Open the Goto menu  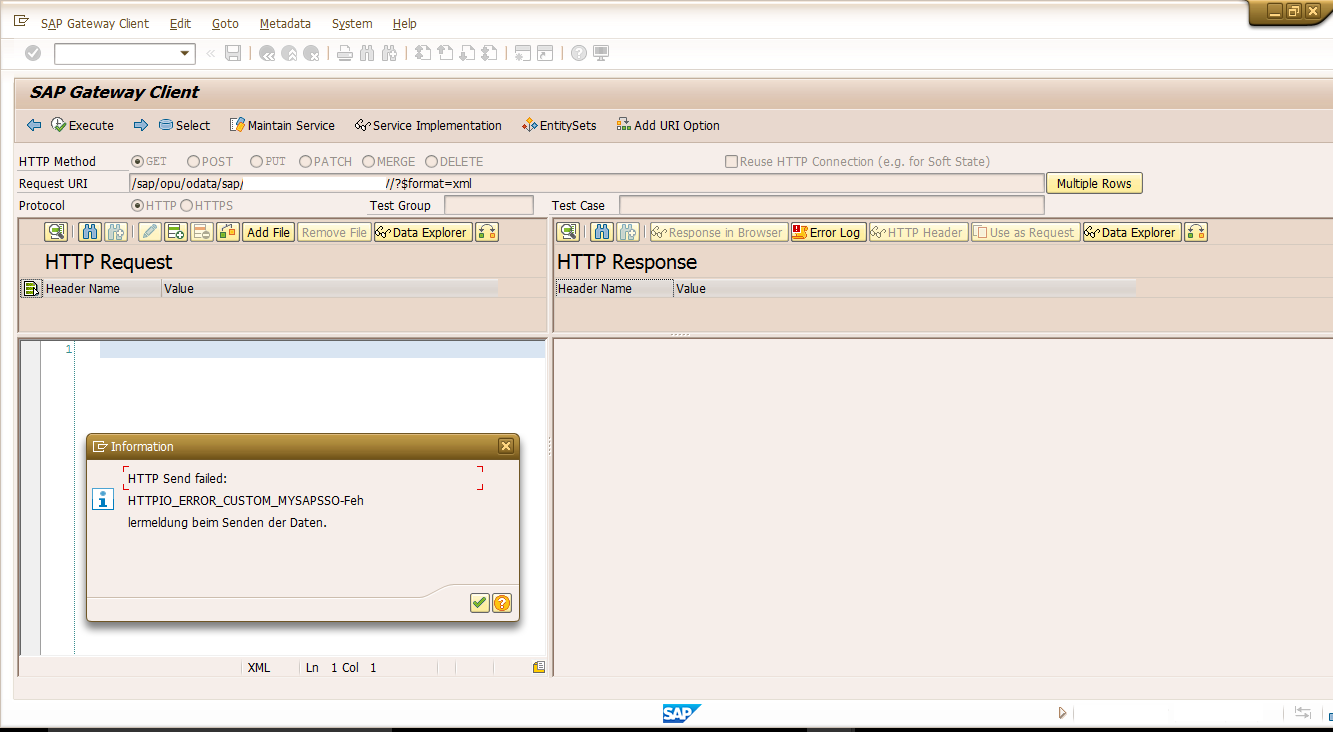tap(225, 23)
